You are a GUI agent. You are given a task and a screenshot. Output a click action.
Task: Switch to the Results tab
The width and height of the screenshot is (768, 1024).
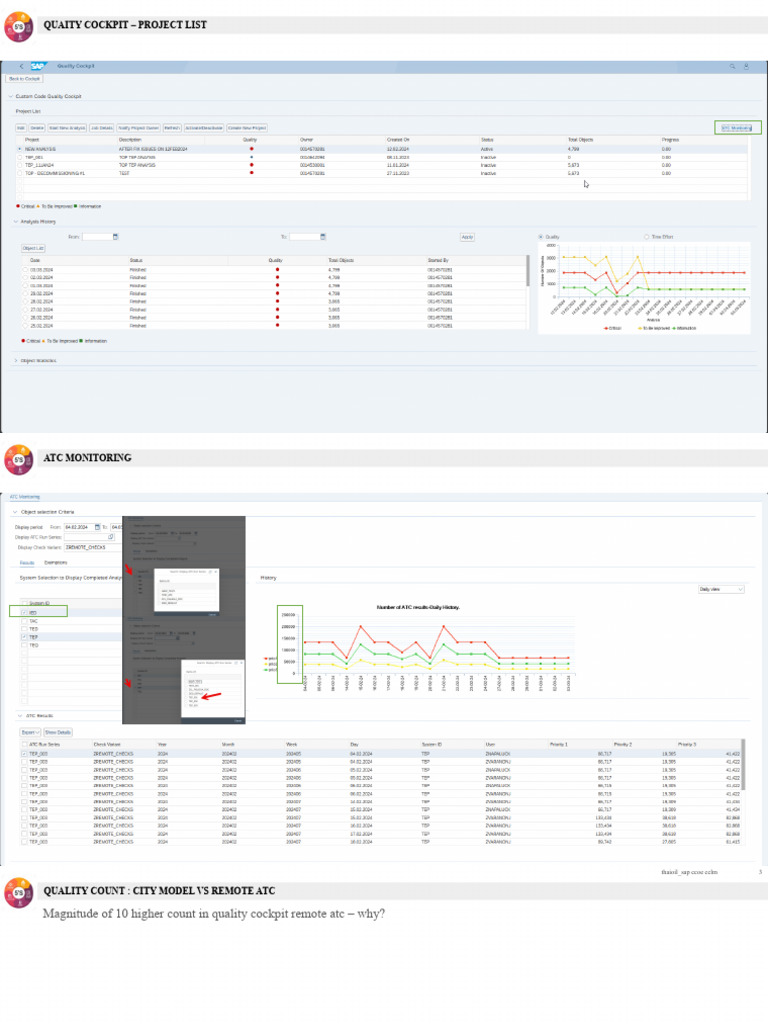(27, 563)
